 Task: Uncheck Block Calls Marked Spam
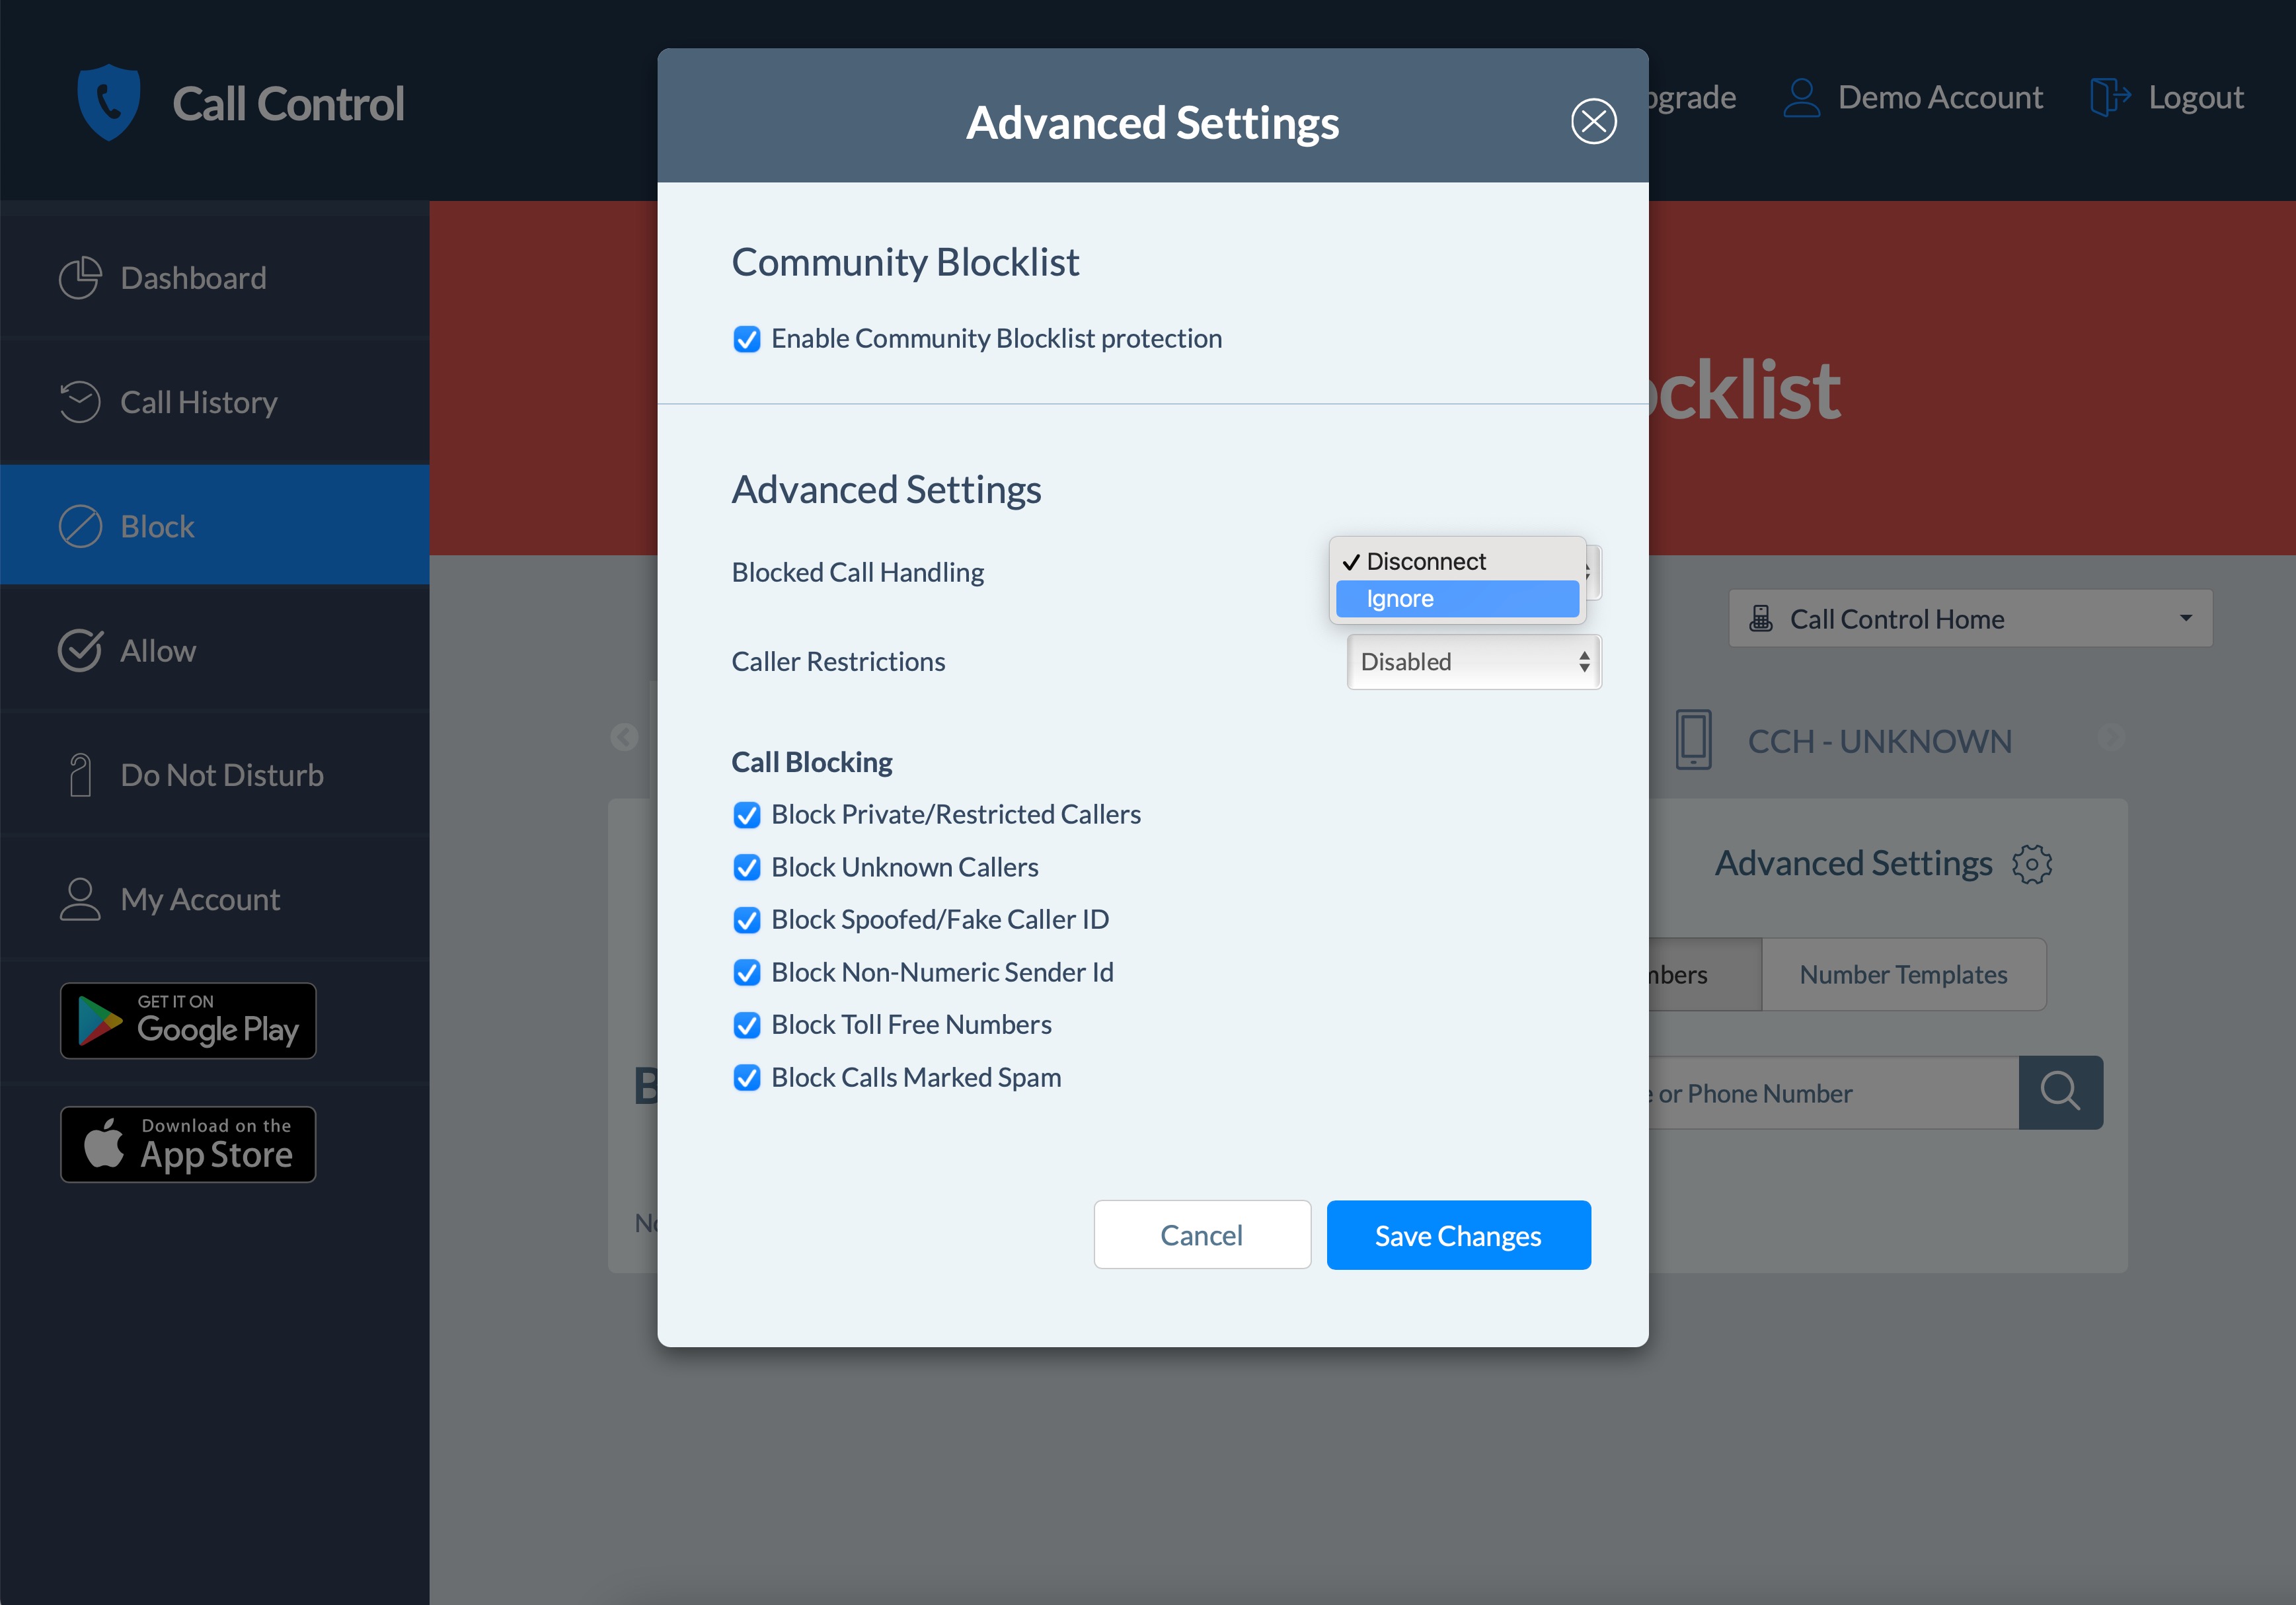(747, 1078)
